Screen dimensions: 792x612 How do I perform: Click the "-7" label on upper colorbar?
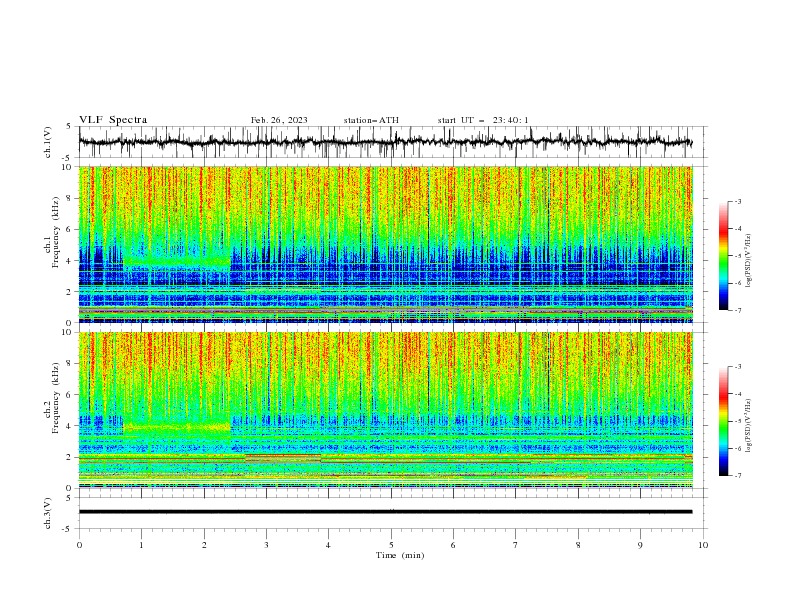coord(737,310)
